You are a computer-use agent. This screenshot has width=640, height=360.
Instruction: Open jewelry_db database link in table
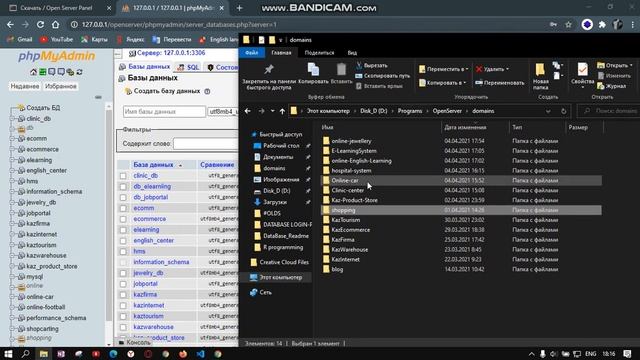click(x=148, y=273)
